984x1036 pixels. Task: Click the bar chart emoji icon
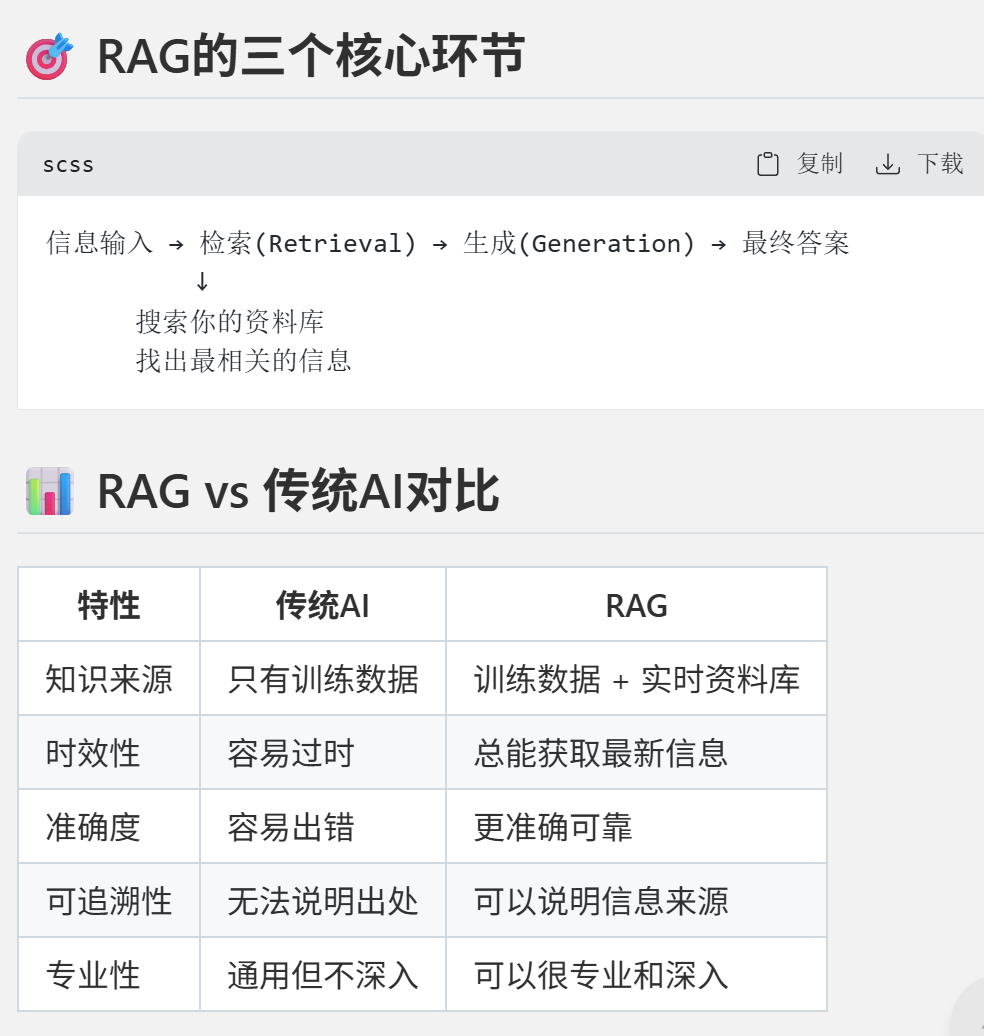[49, 491]
